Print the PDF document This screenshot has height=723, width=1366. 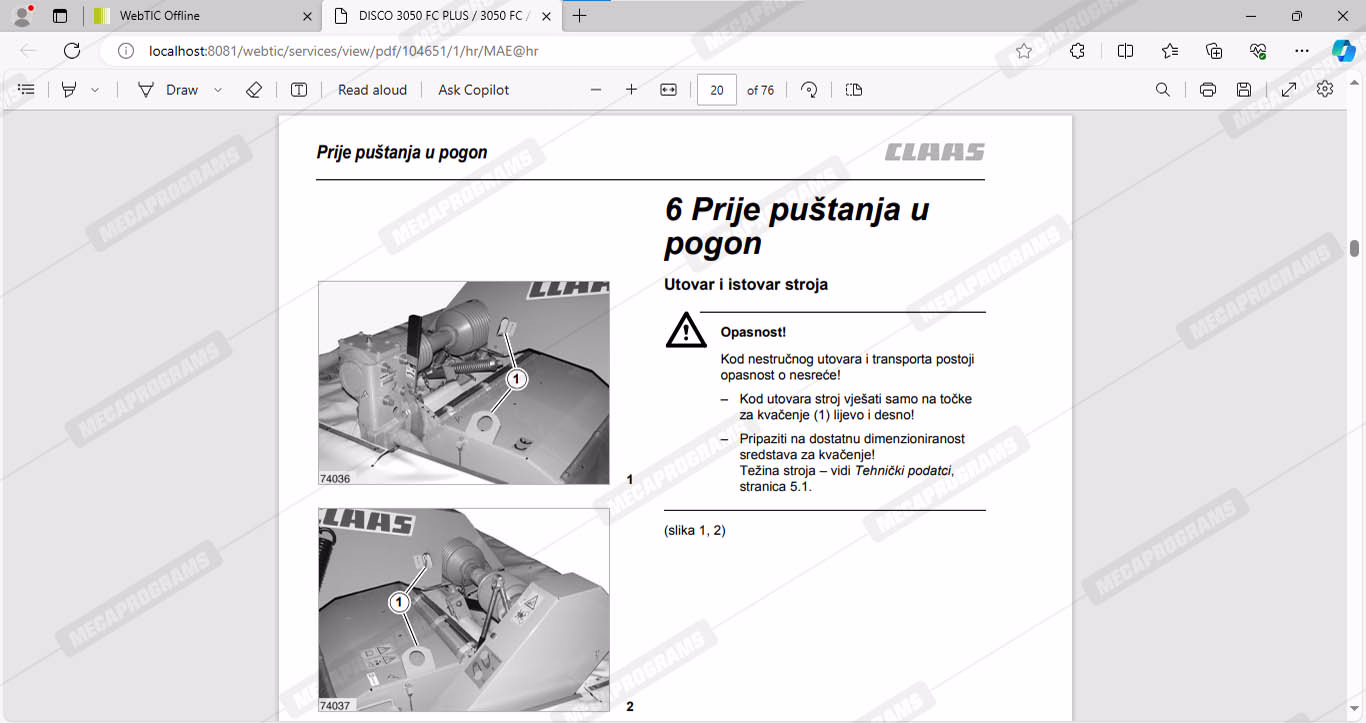pyautogui.click(x=1207, y=90)
